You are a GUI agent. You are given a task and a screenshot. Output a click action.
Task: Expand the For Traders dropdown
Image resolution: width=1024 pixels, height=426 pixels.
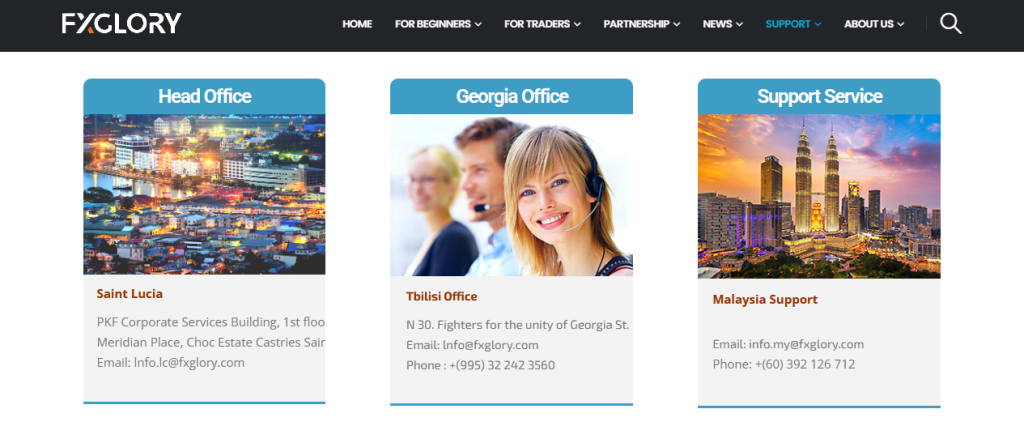(542, 24)
